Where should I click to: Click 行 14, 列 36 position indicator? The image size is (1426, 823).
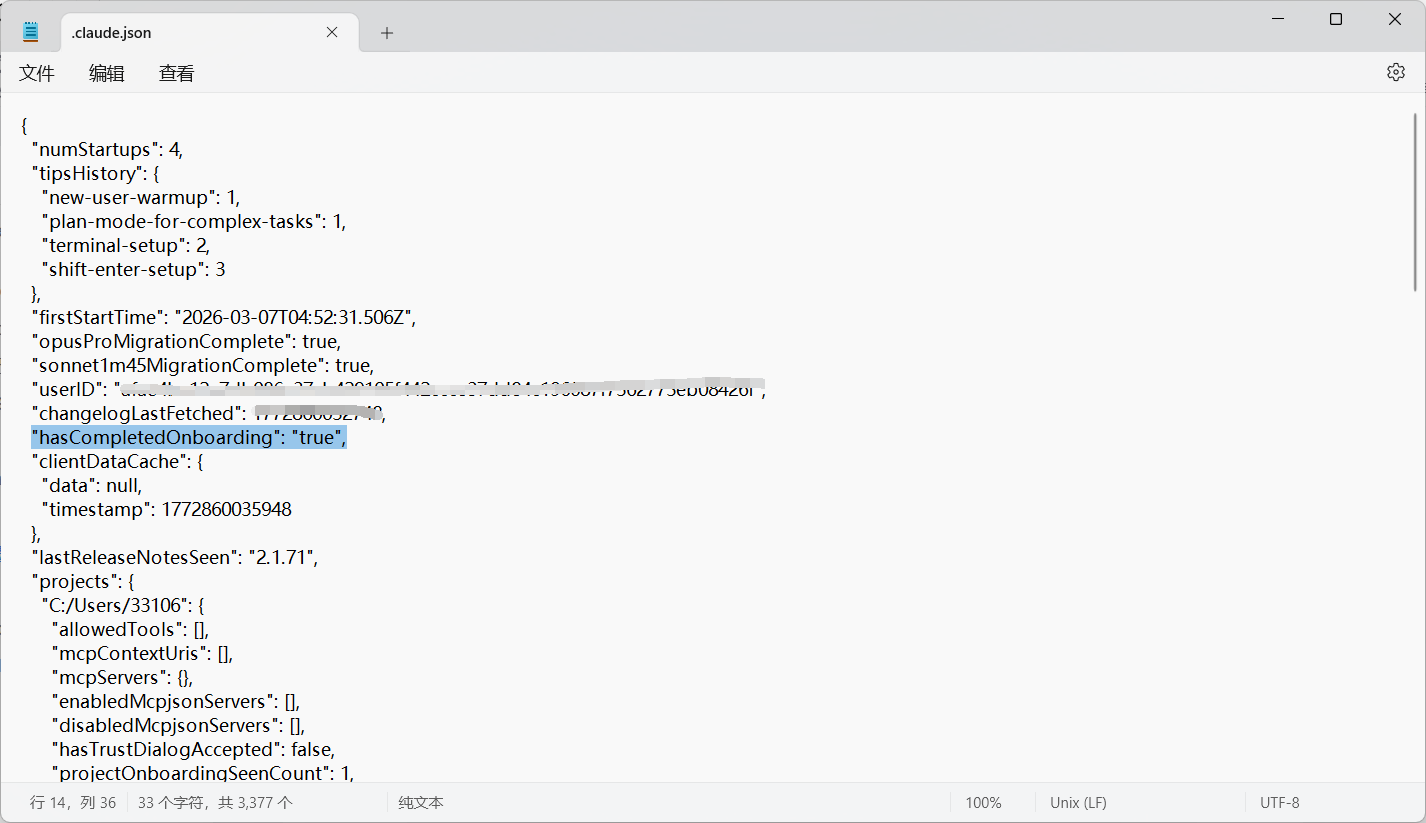(73, 802)
